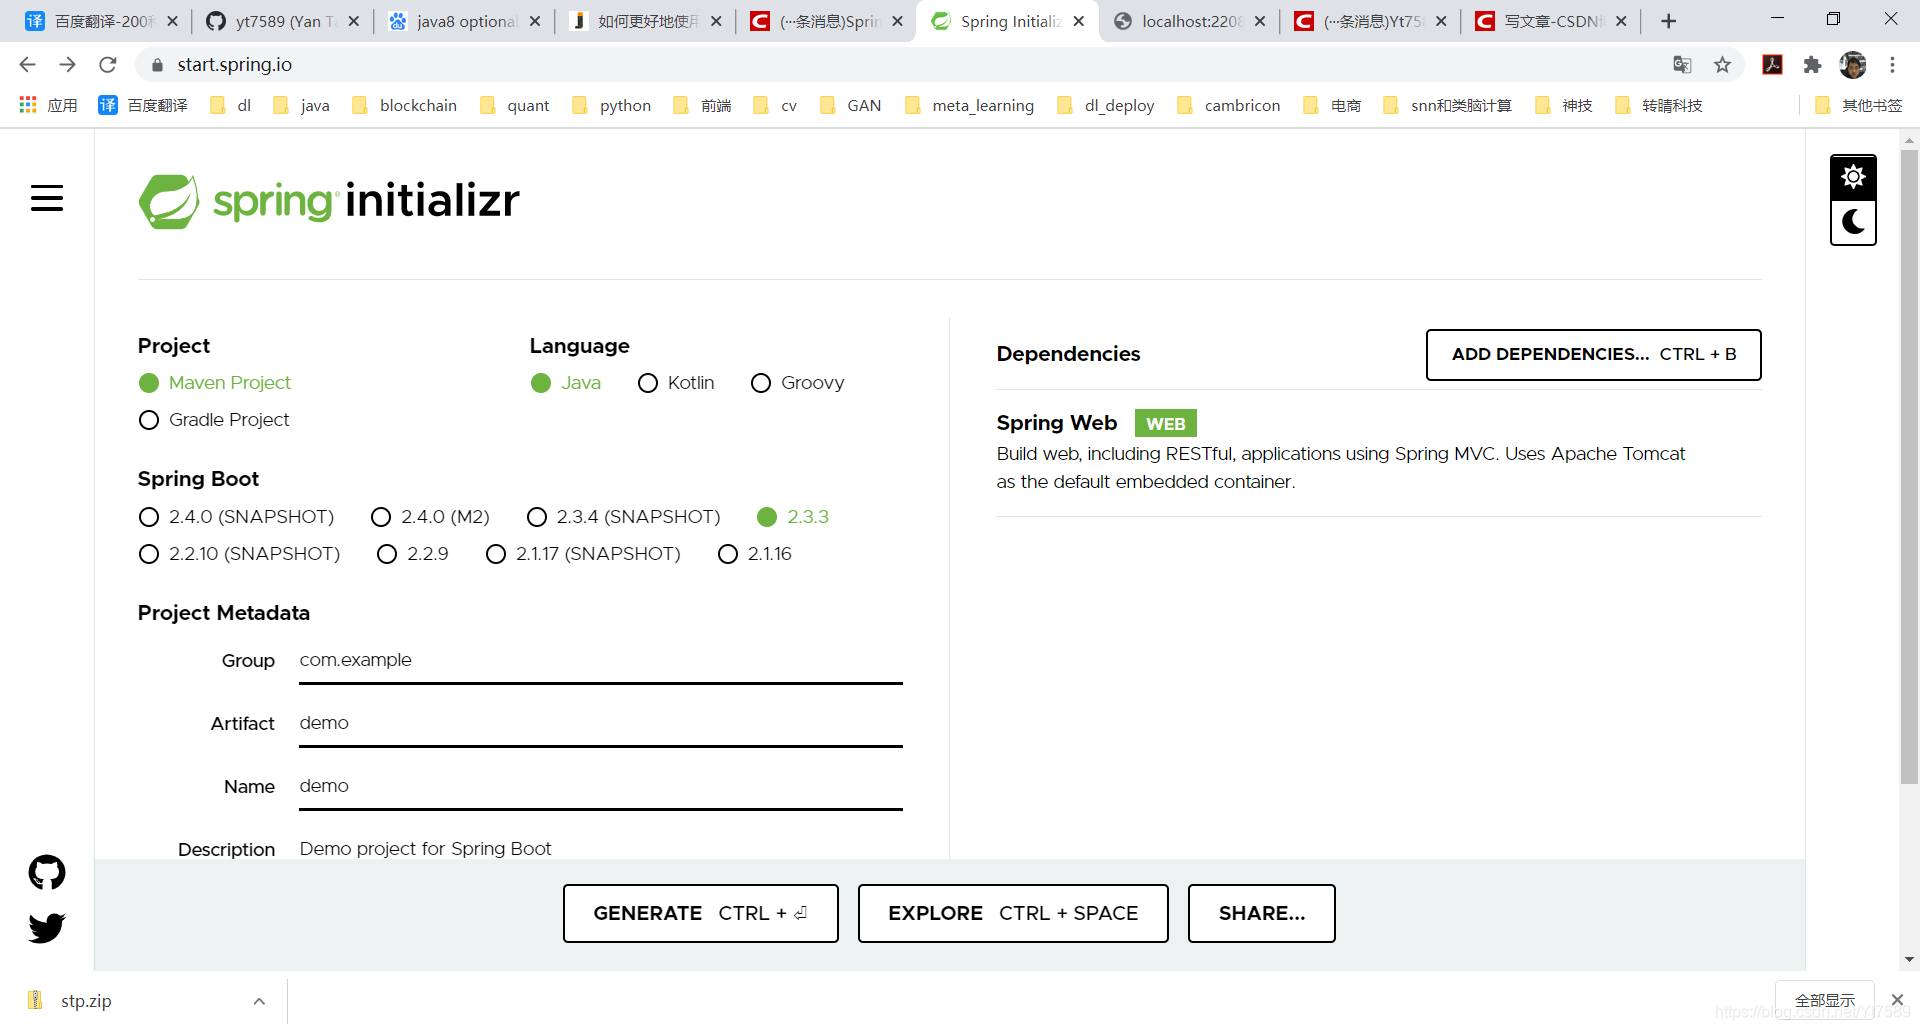Open the cambricon bookmarks folder
Image resolution: width=1920 pixels, height=1030 pixels.
pyautogui.click(x=1229, y=105)
